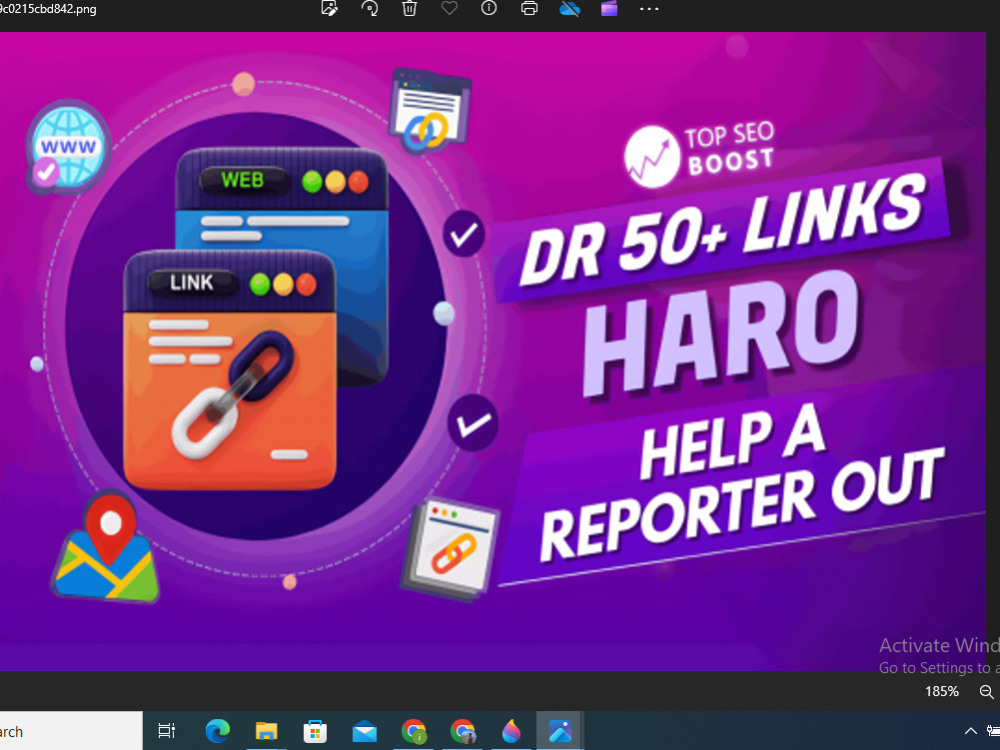Select the active Photos app taskbar icon
This screenshot has height=750, width=1000.
[560, 731]
